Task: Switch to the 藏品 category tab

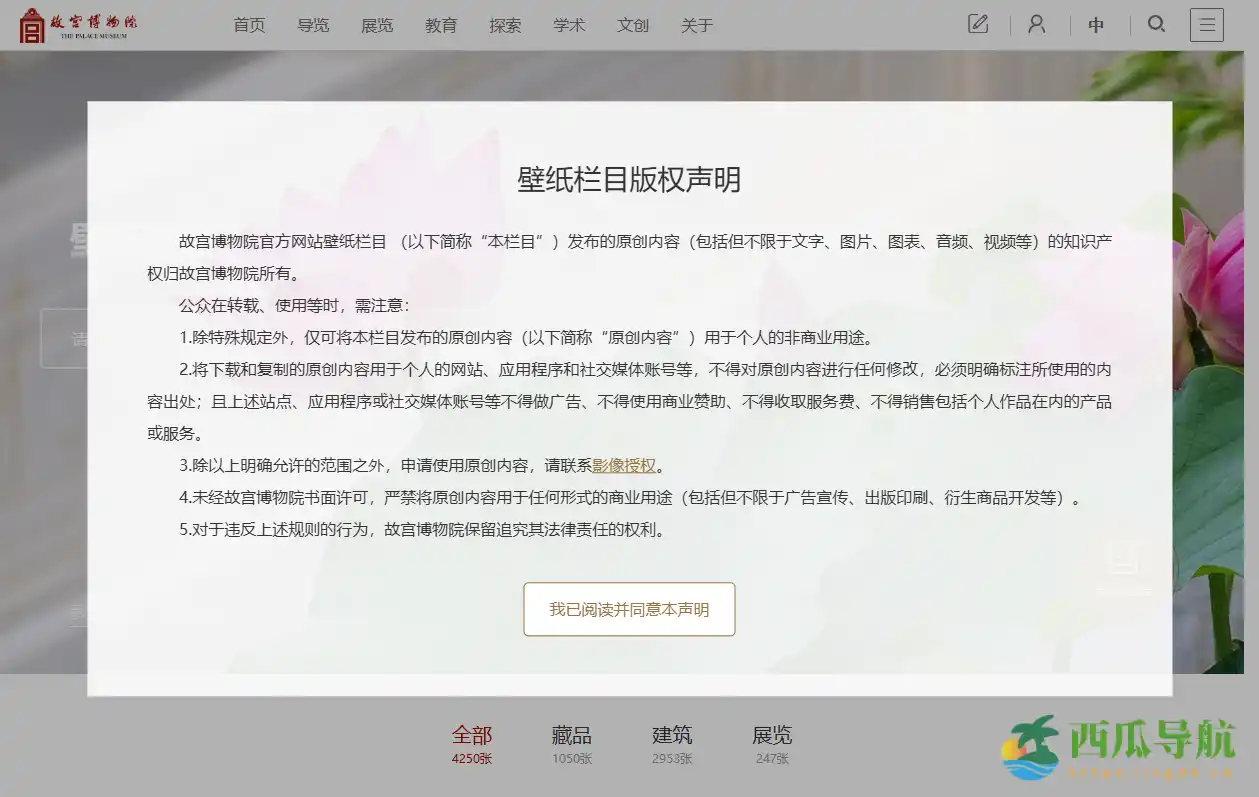Action: click(571, 735)
